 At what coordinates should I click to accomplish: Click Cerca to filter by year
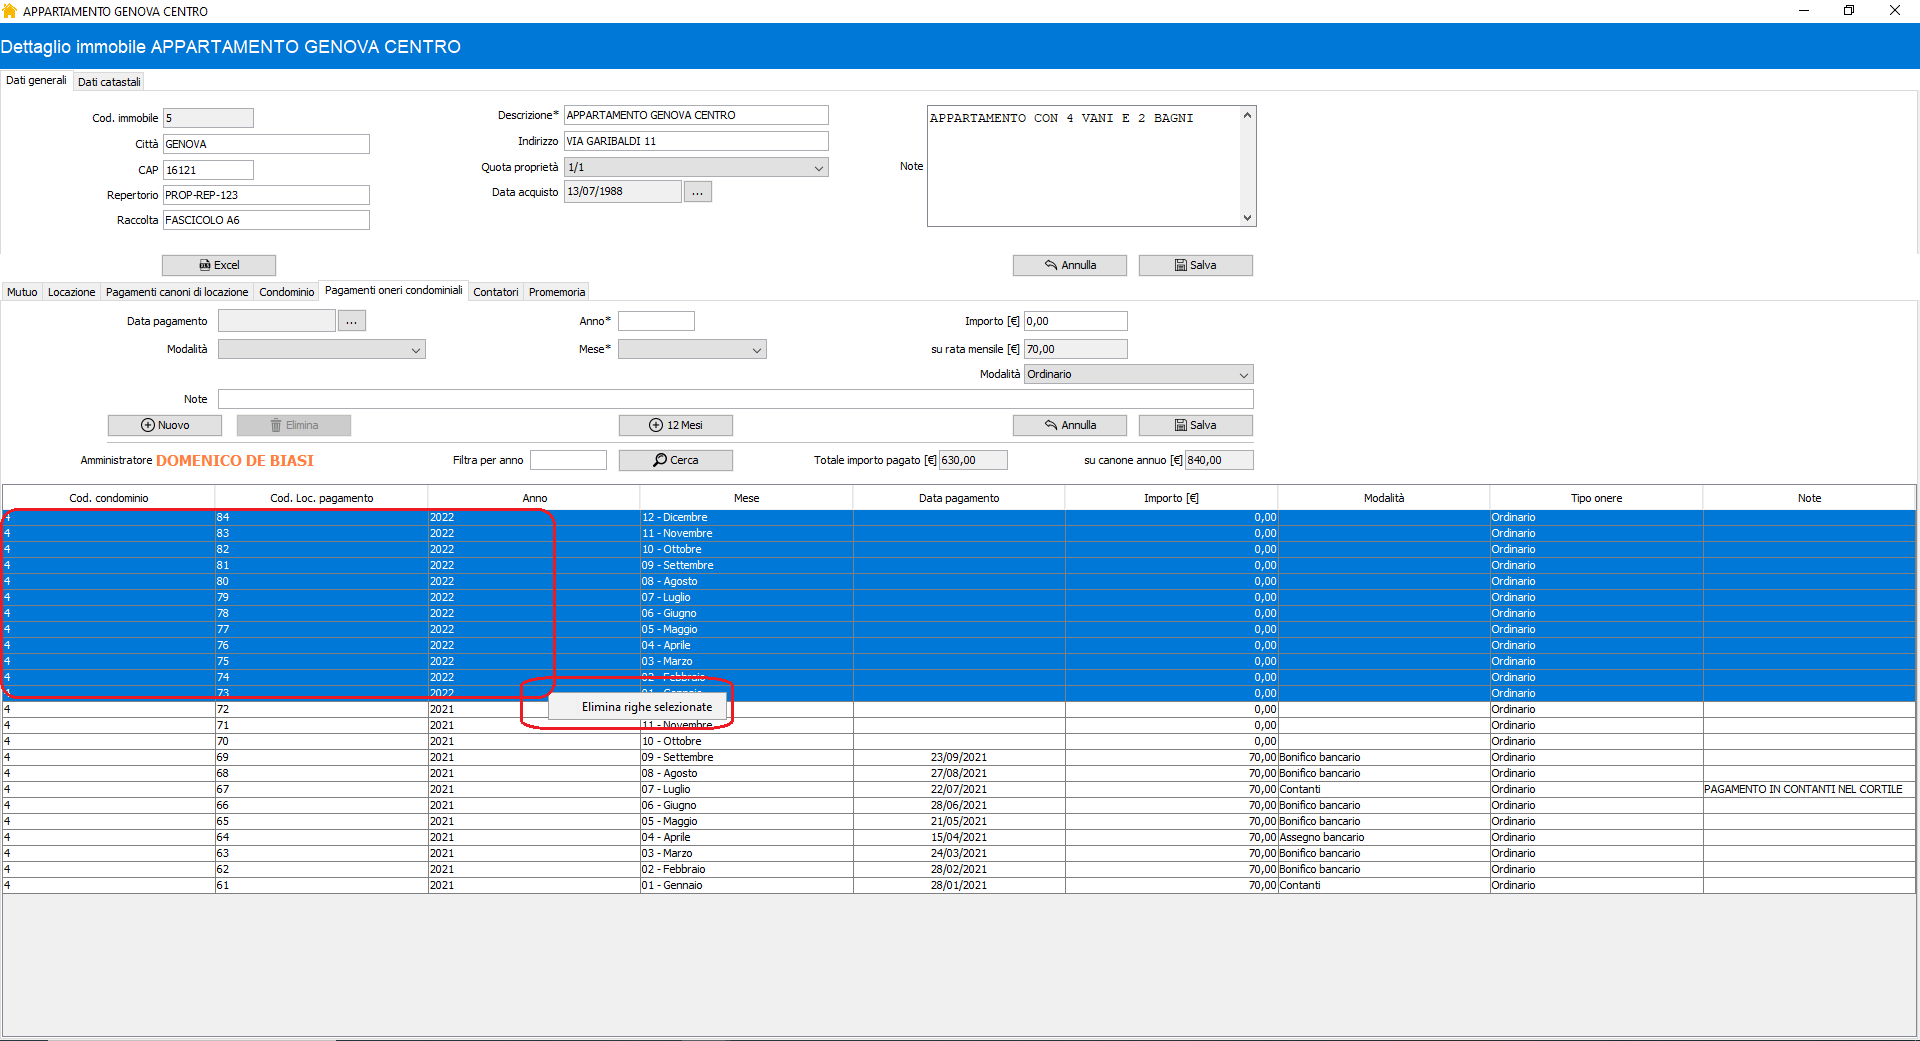tap(676, 460)
